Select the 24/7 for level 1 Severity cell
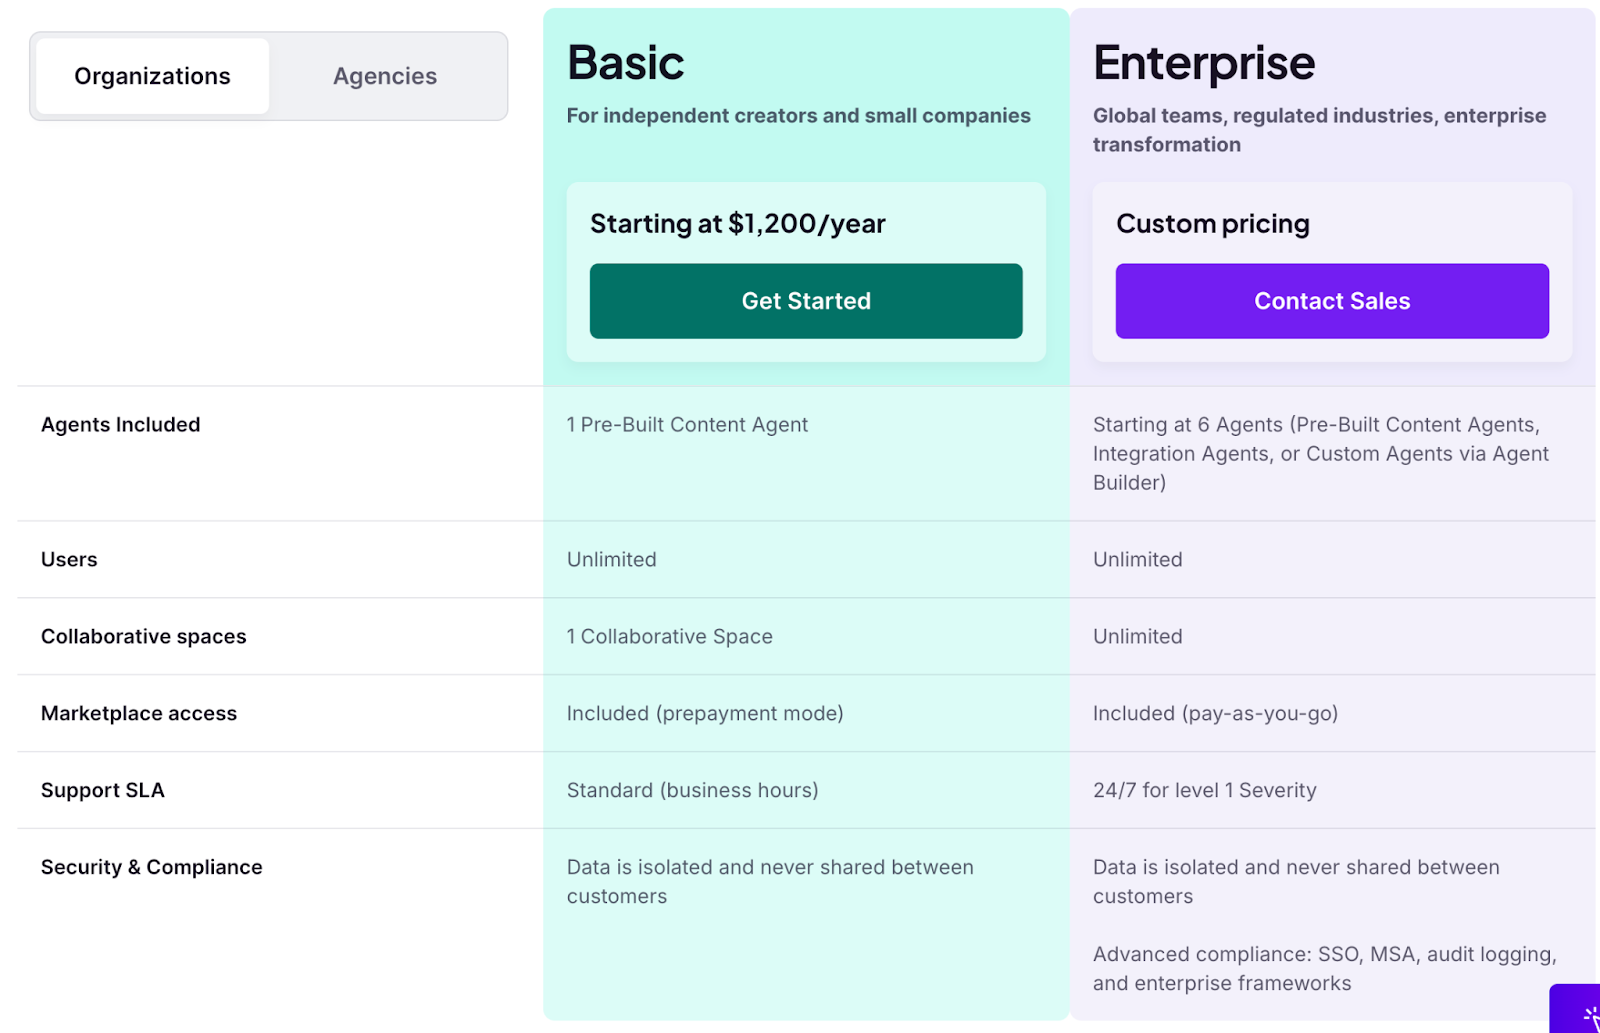The image size is (1600, 1033). [x=1203, y=790]
